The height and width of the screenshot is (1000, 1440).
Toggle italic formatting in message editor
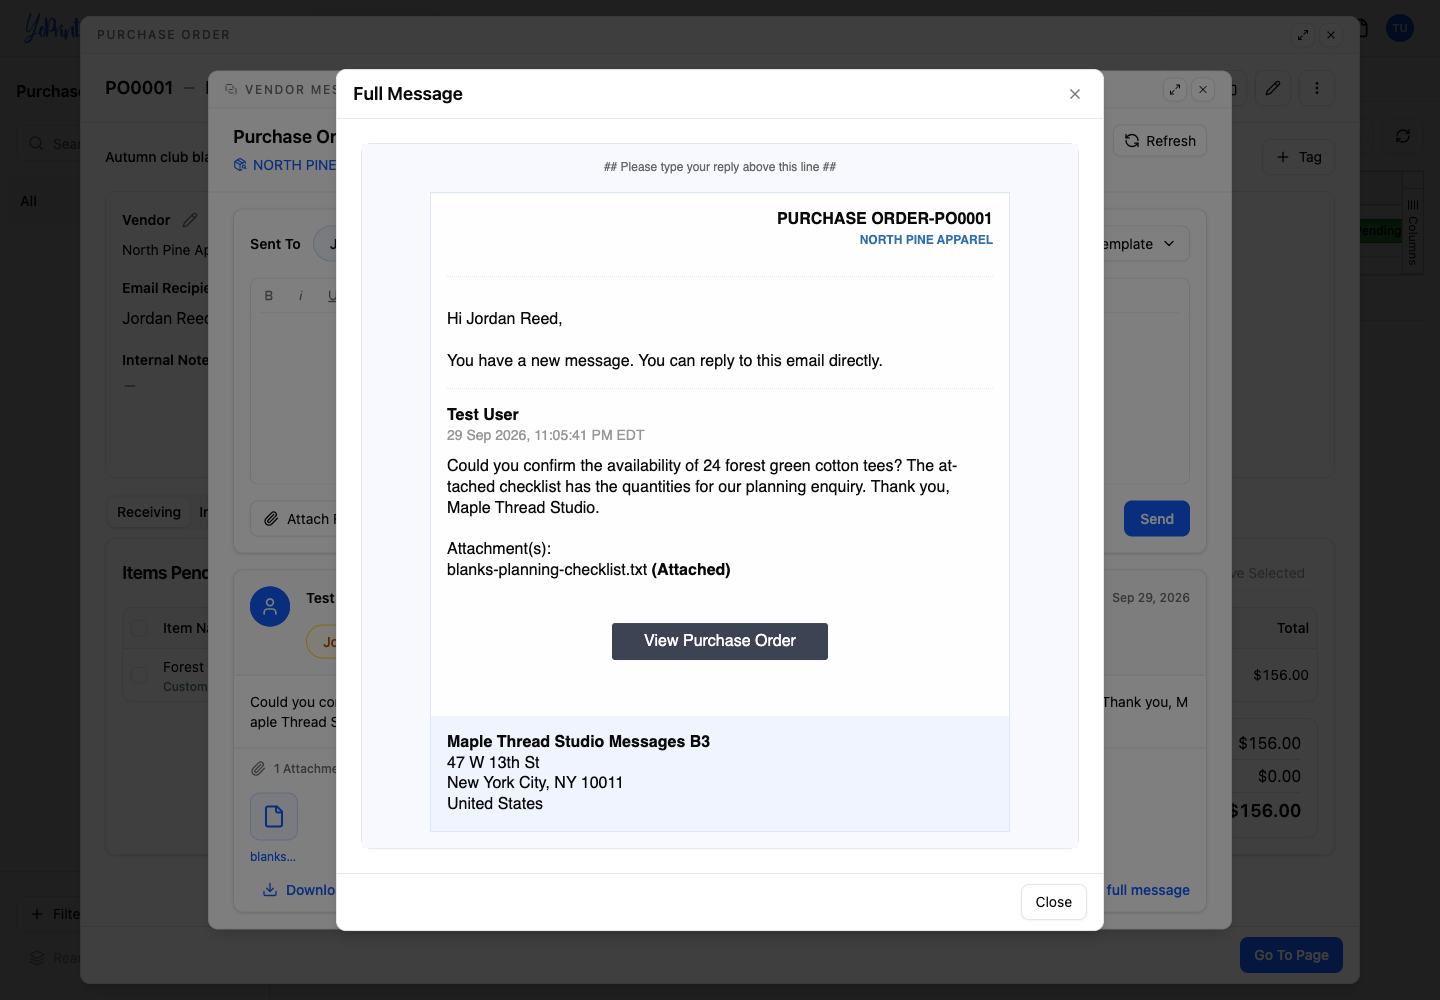pyautogui.click(x=300, y=296)
